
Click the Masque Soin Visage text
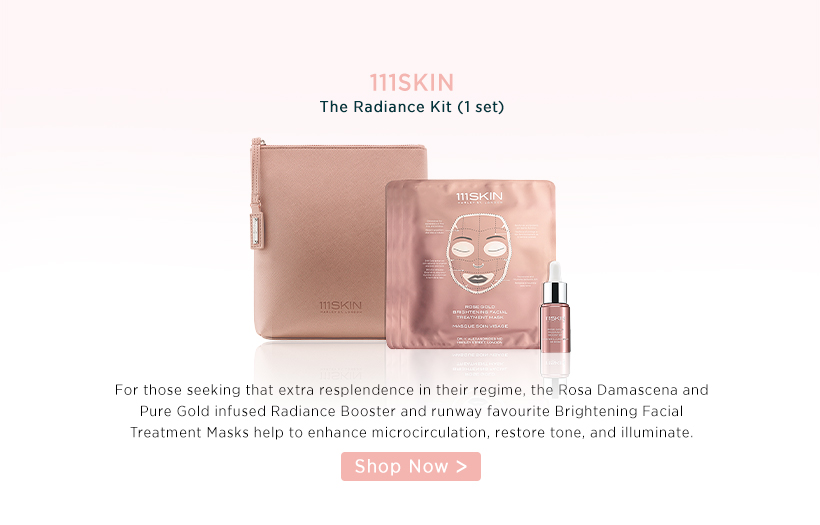[x=480, y=326]
